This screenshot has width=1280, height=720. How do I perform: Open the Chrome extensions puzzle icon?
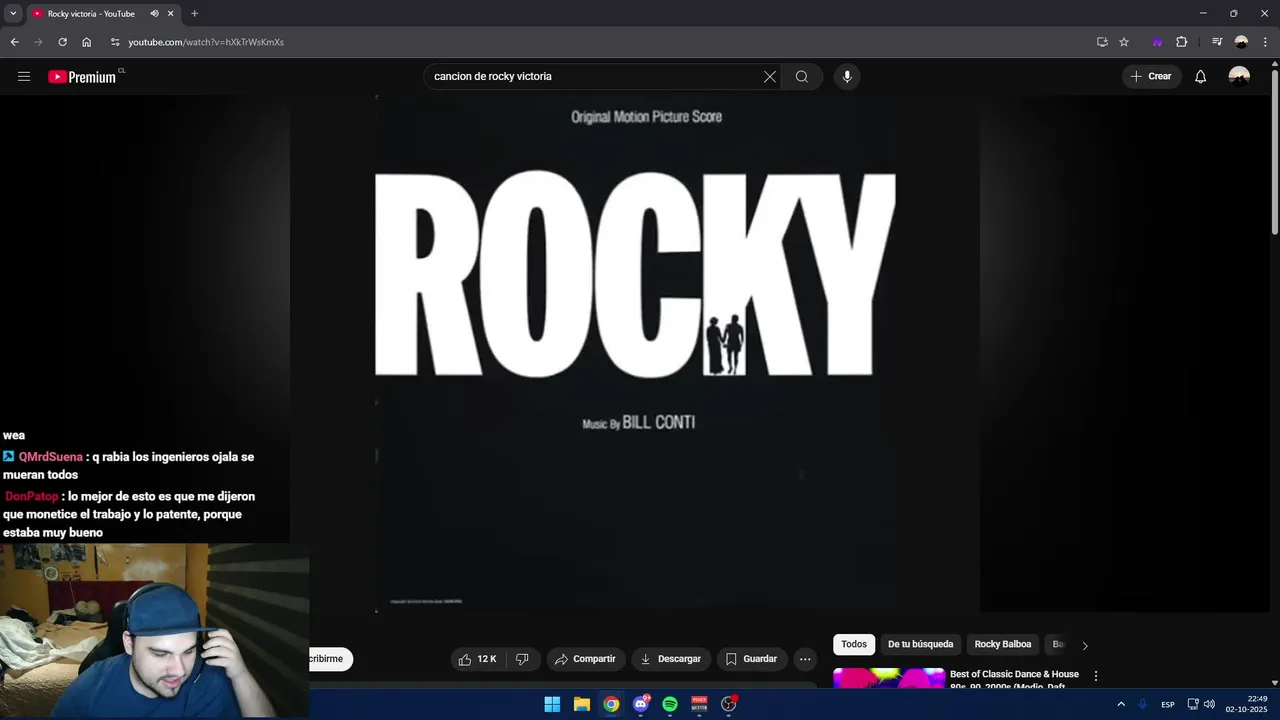pos(1181,42)
